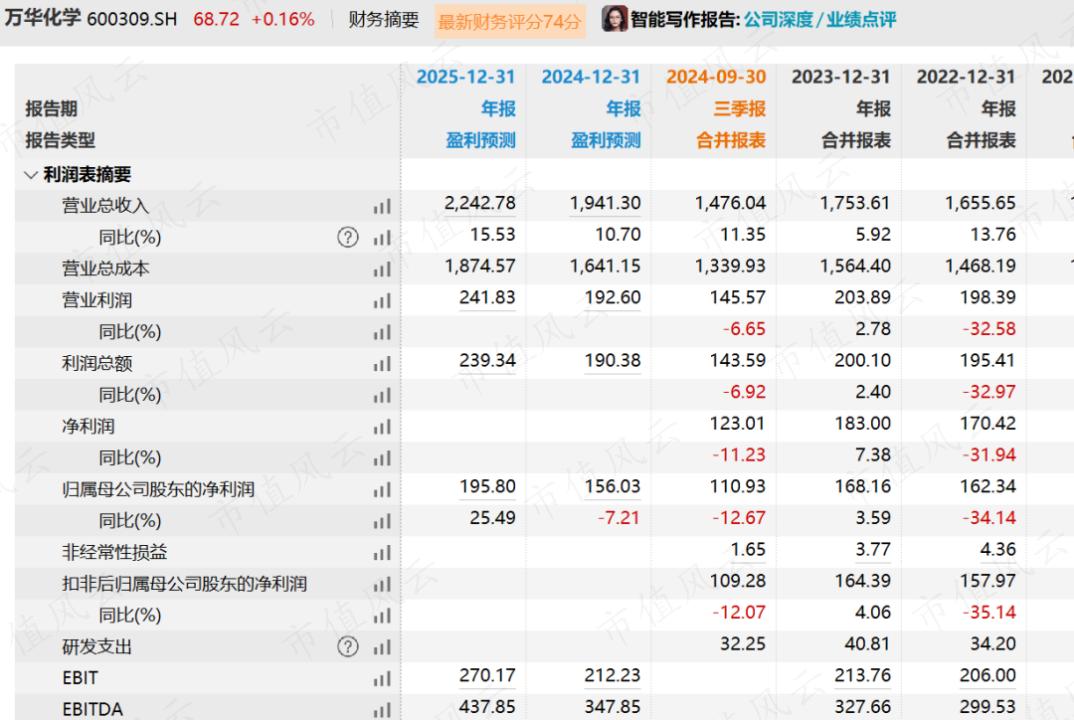Click 三季报 label under 2024-09-30
Image resolution: width=1074 pixels, height=720 pixels.
coord(740,109)
